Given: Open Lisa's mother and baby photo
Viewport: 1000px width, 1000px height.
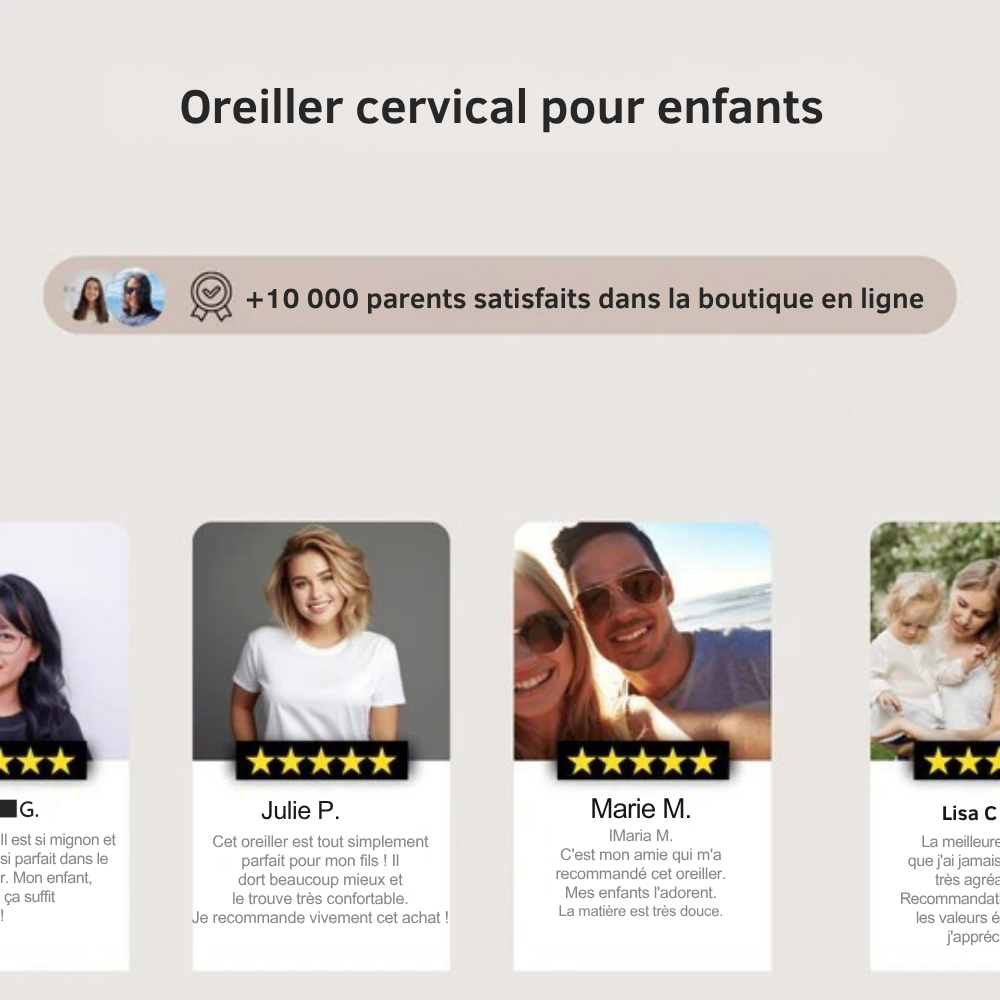Looking at the screenshot, I should 935,640.
